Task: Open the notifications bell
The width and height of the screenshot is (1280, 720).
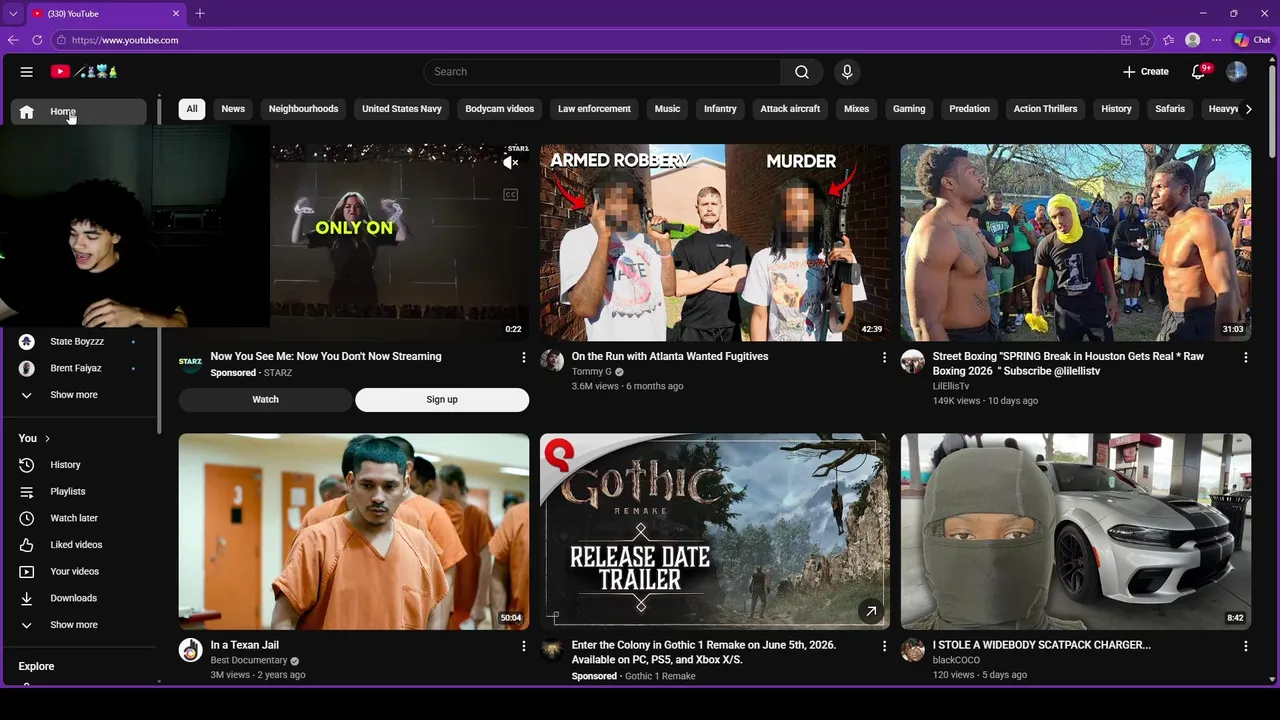Action: [1198, 72]
